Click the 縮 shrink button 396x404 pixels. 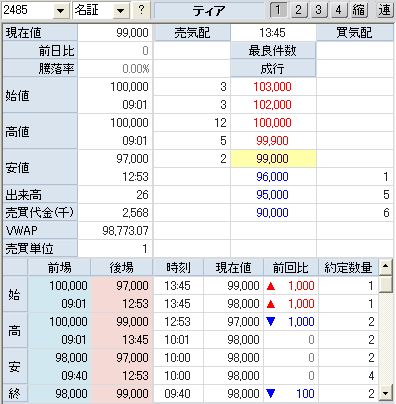tap(359, 10)
